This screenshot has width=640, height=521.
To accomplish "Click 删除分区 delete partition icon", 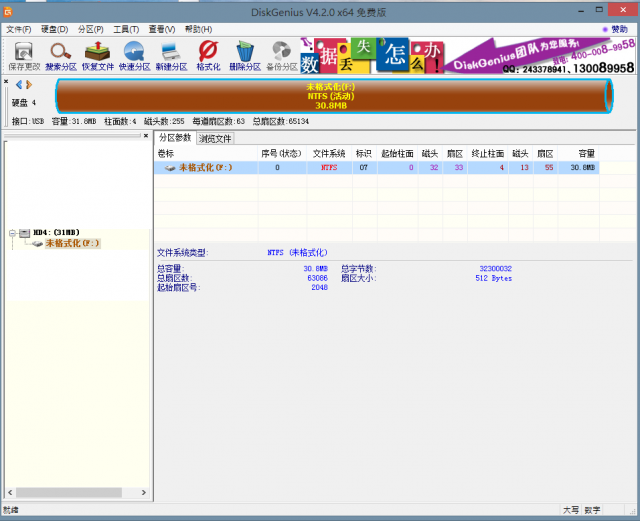I will (245, 56).
